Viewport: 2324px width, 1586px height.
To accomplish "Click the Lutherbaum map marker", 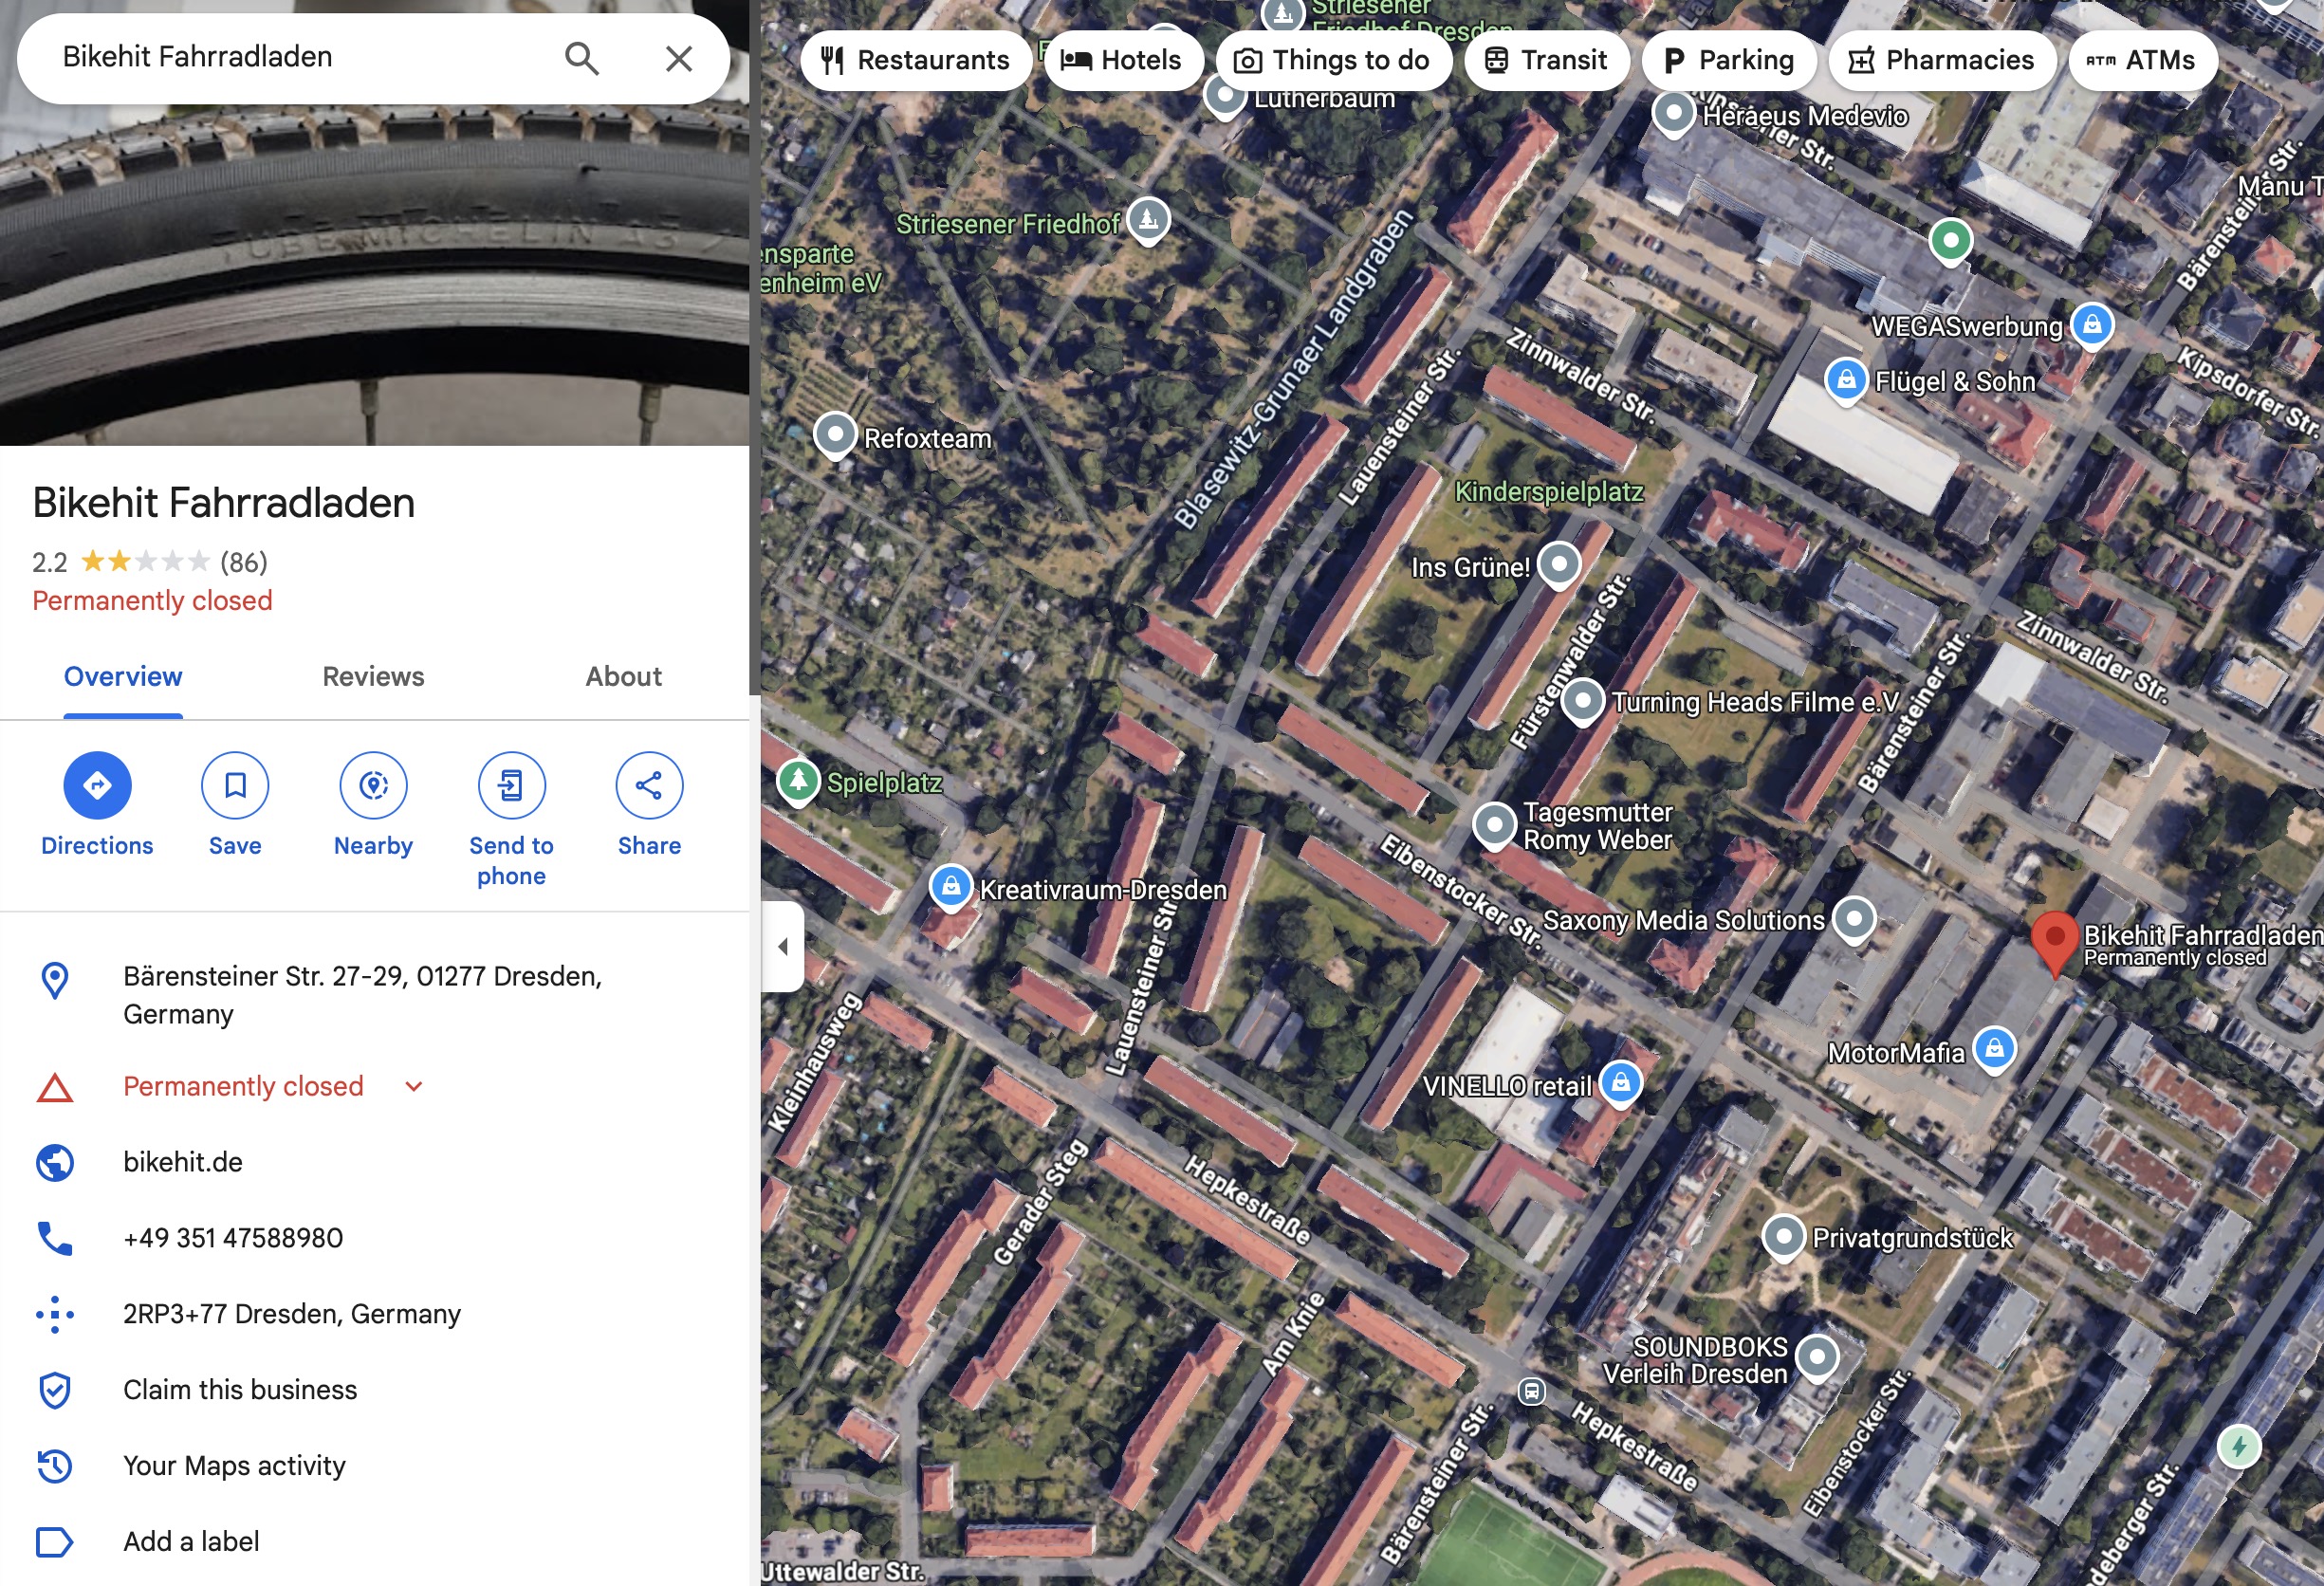I will (1224, 98).
